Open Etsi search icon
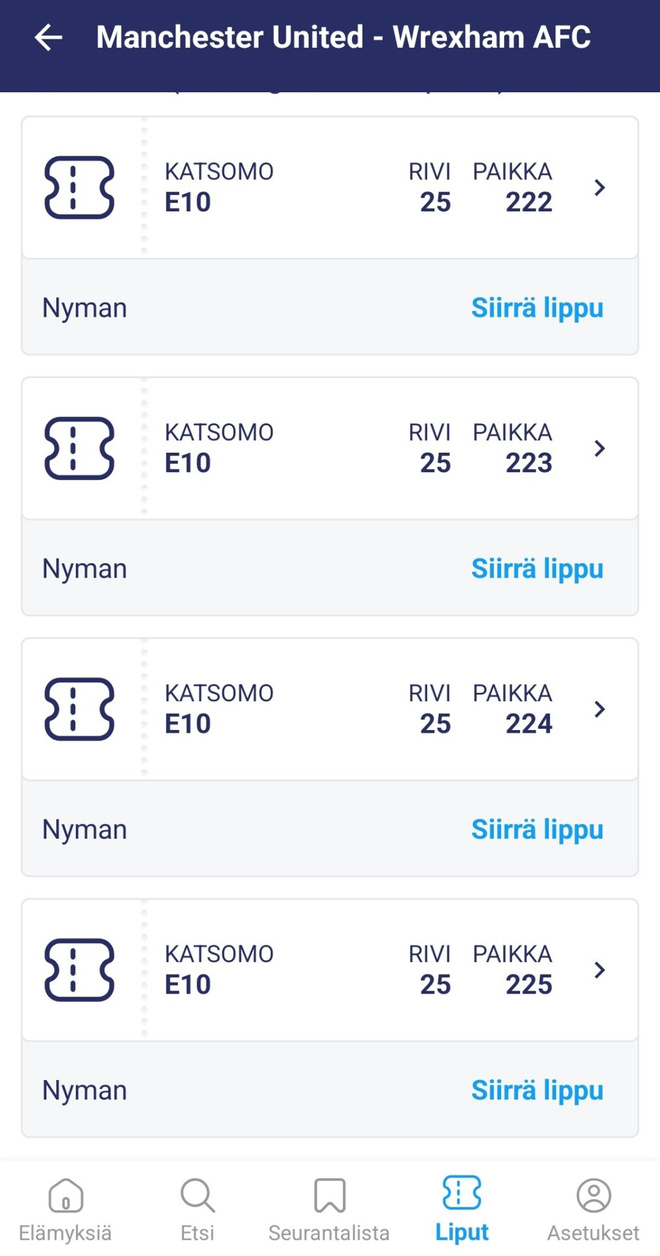The width and height of the screenshot is (660, 1256). tap(197, 1195)
